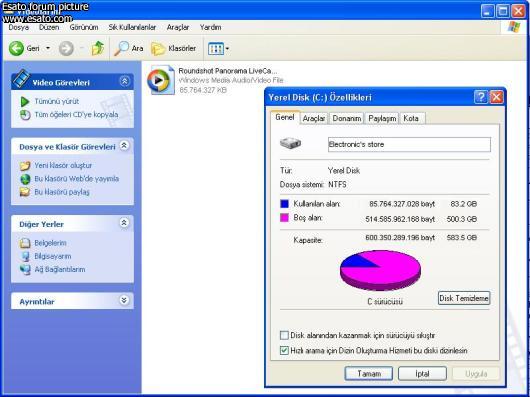
Task: Collapse the Diğer Yerler panel
Action: tap(124, 223)
